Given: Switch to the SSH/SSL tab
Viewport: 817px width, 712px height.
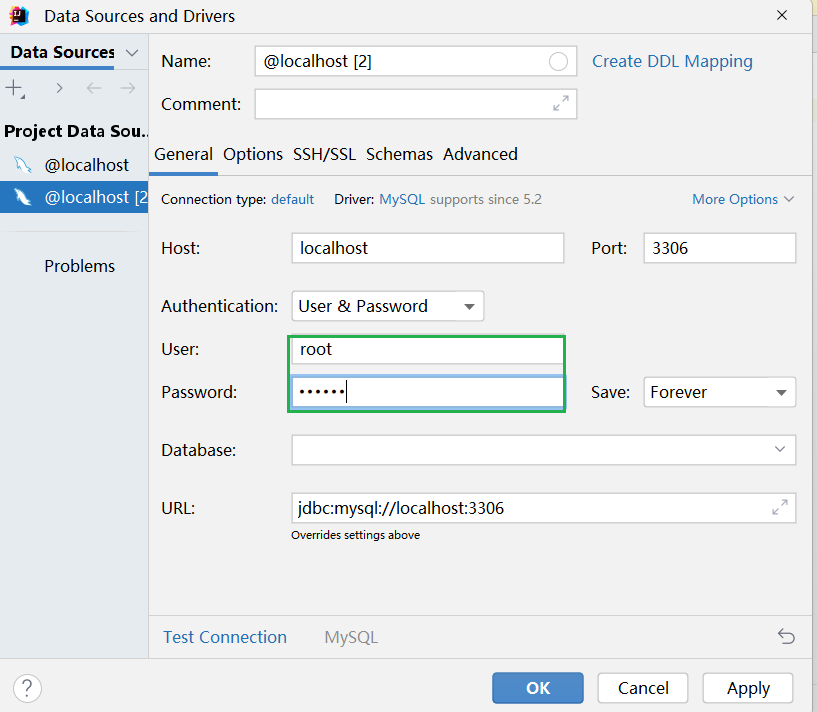Looking at the screenshot, I should point(324,154).
